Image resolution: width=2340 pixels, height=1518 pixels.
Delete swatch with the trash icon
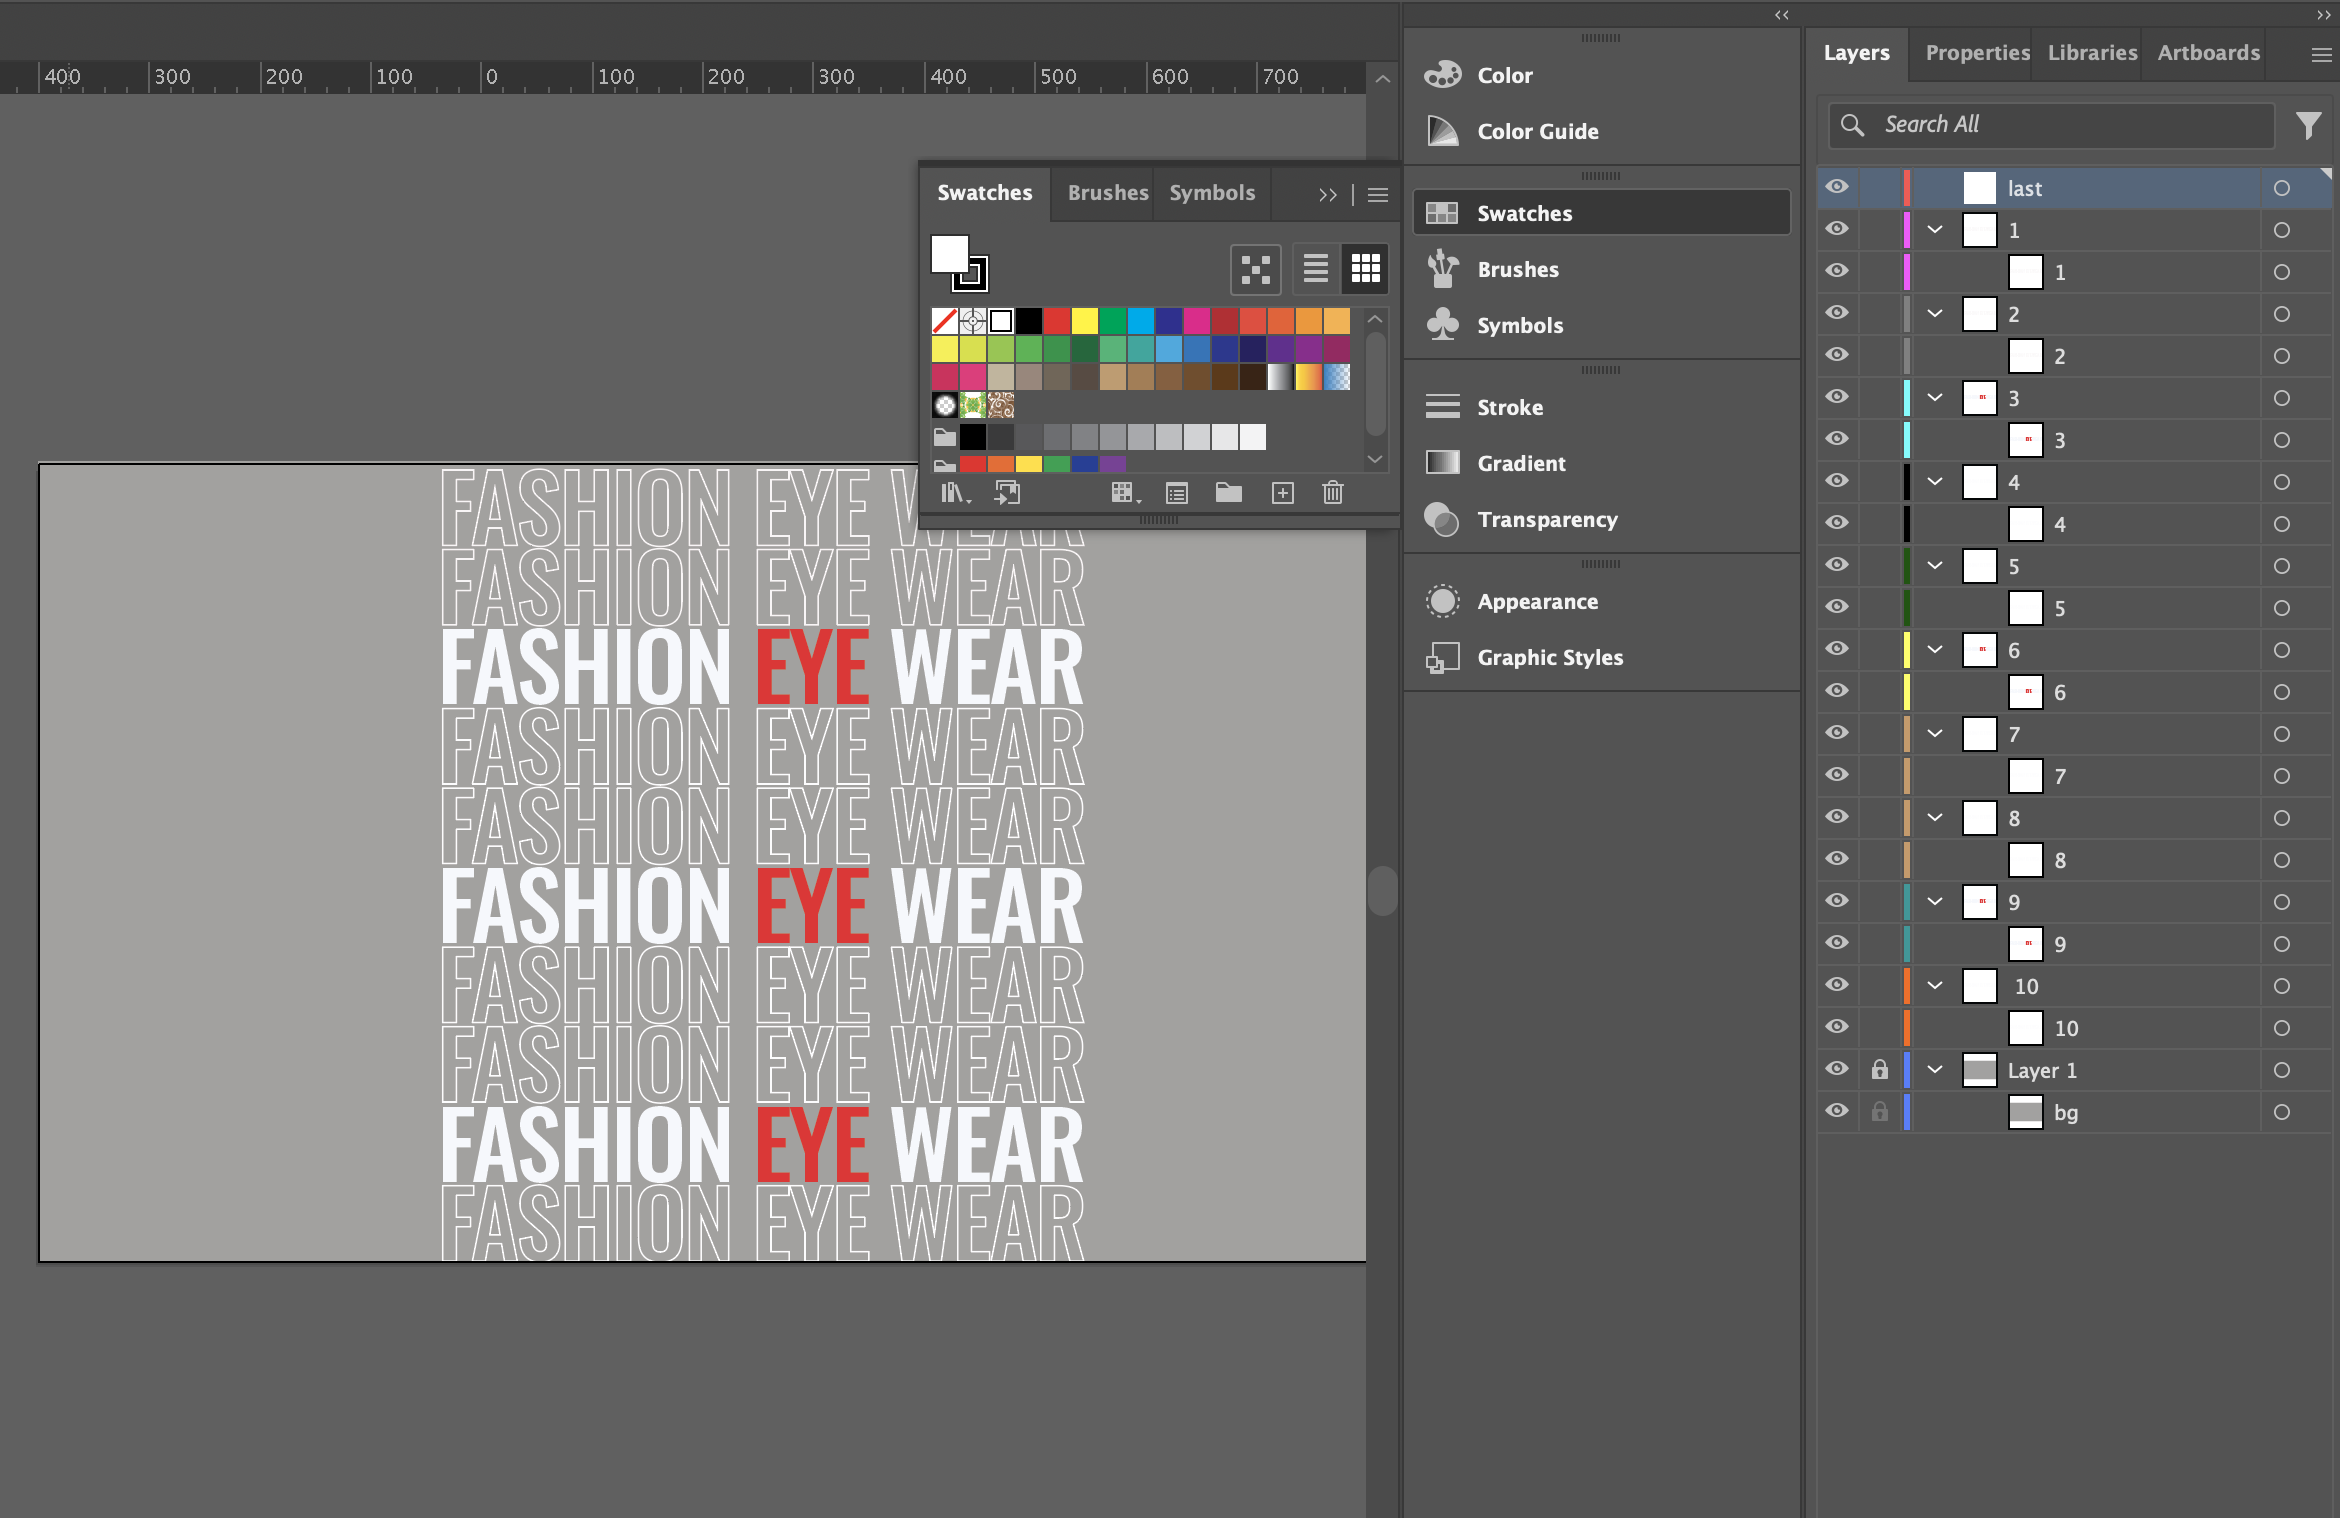click(x=1332, y=493)
